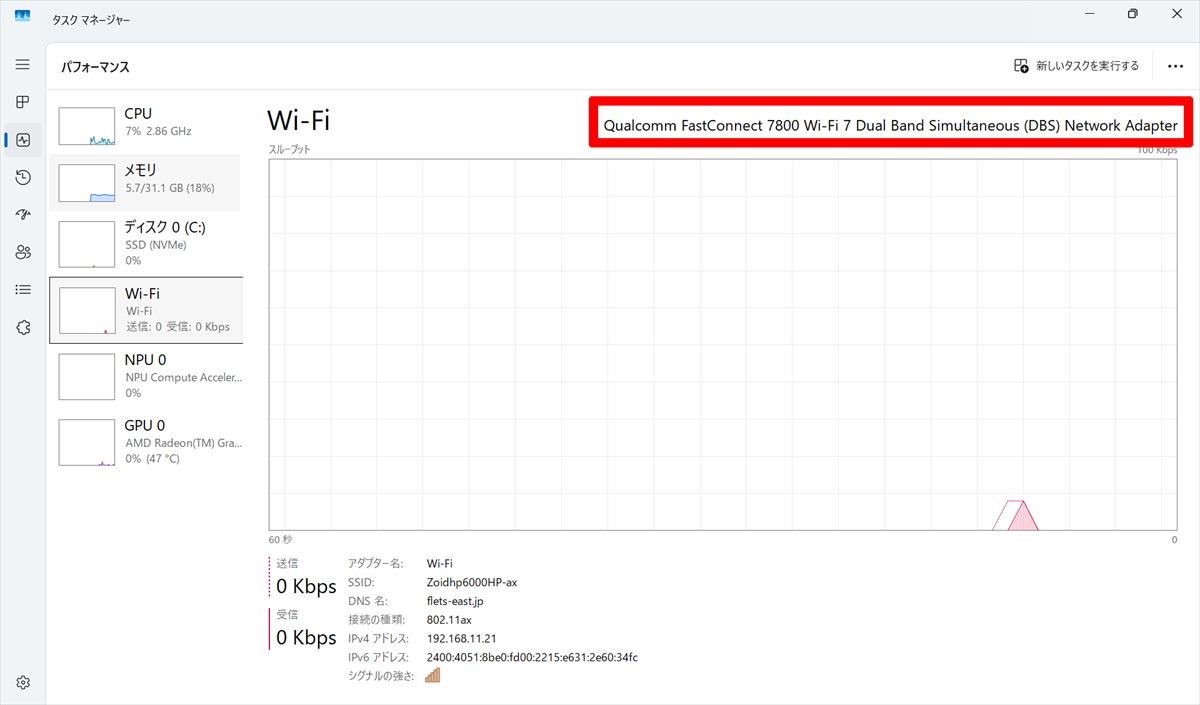
Task: Click the シグナルの強さ label
Action: tap(379, 676)
